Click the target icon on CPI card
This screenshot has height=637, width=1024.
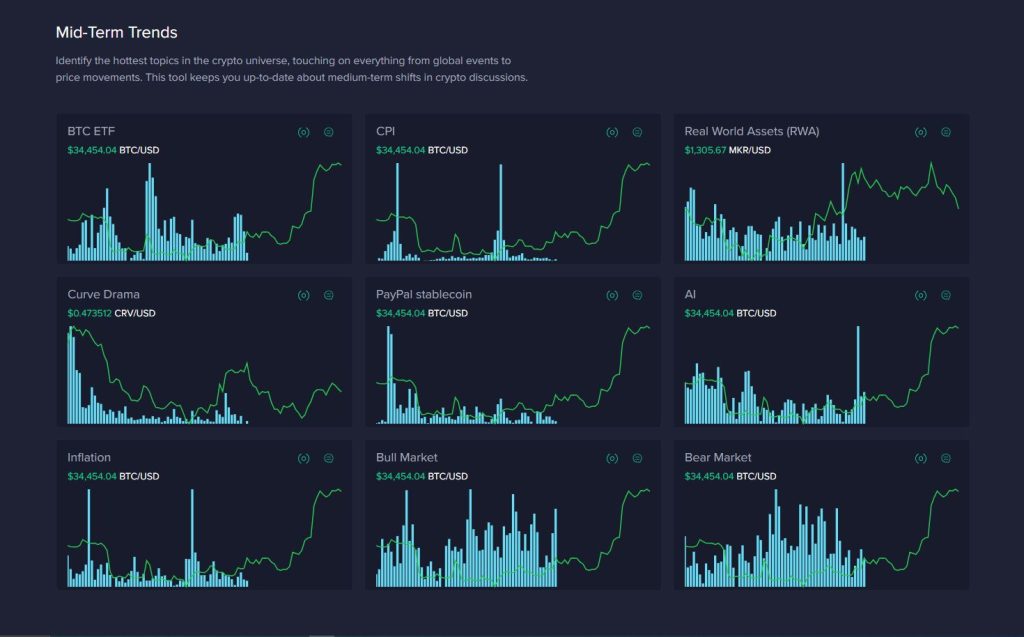coord(611,131)
